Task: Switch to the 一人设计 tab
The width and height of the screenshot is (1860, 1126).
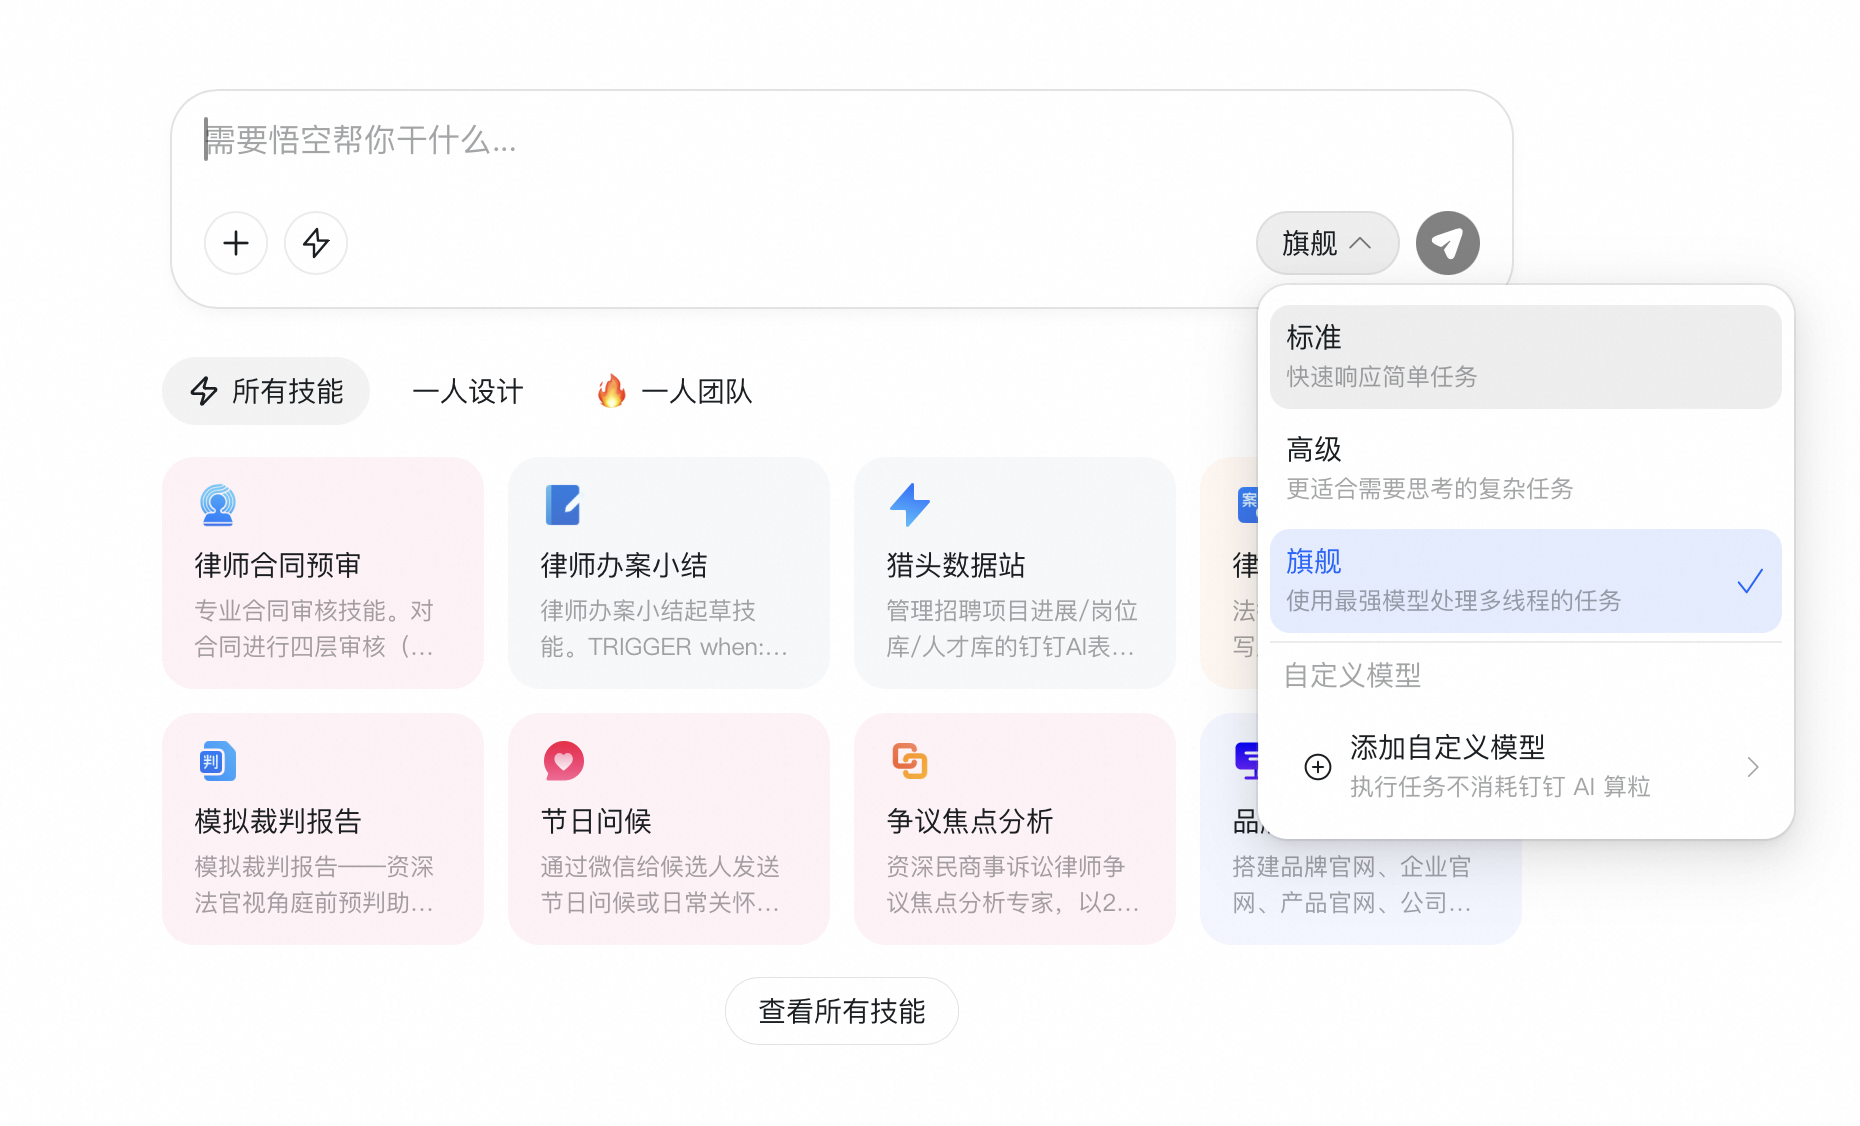Action: [468, 391]
